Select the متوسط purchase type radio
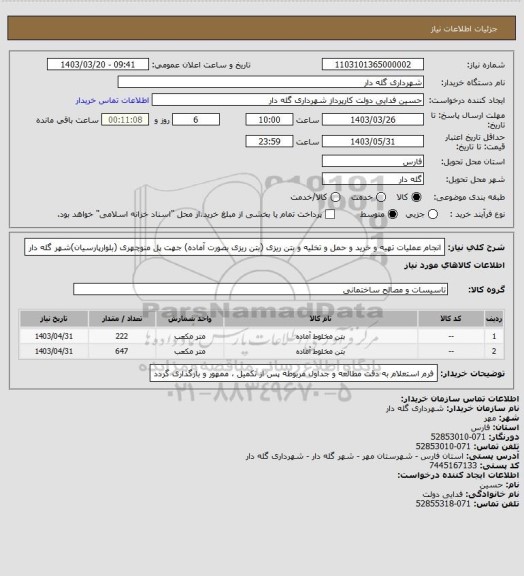524x576 pixels. pos(393,214)
